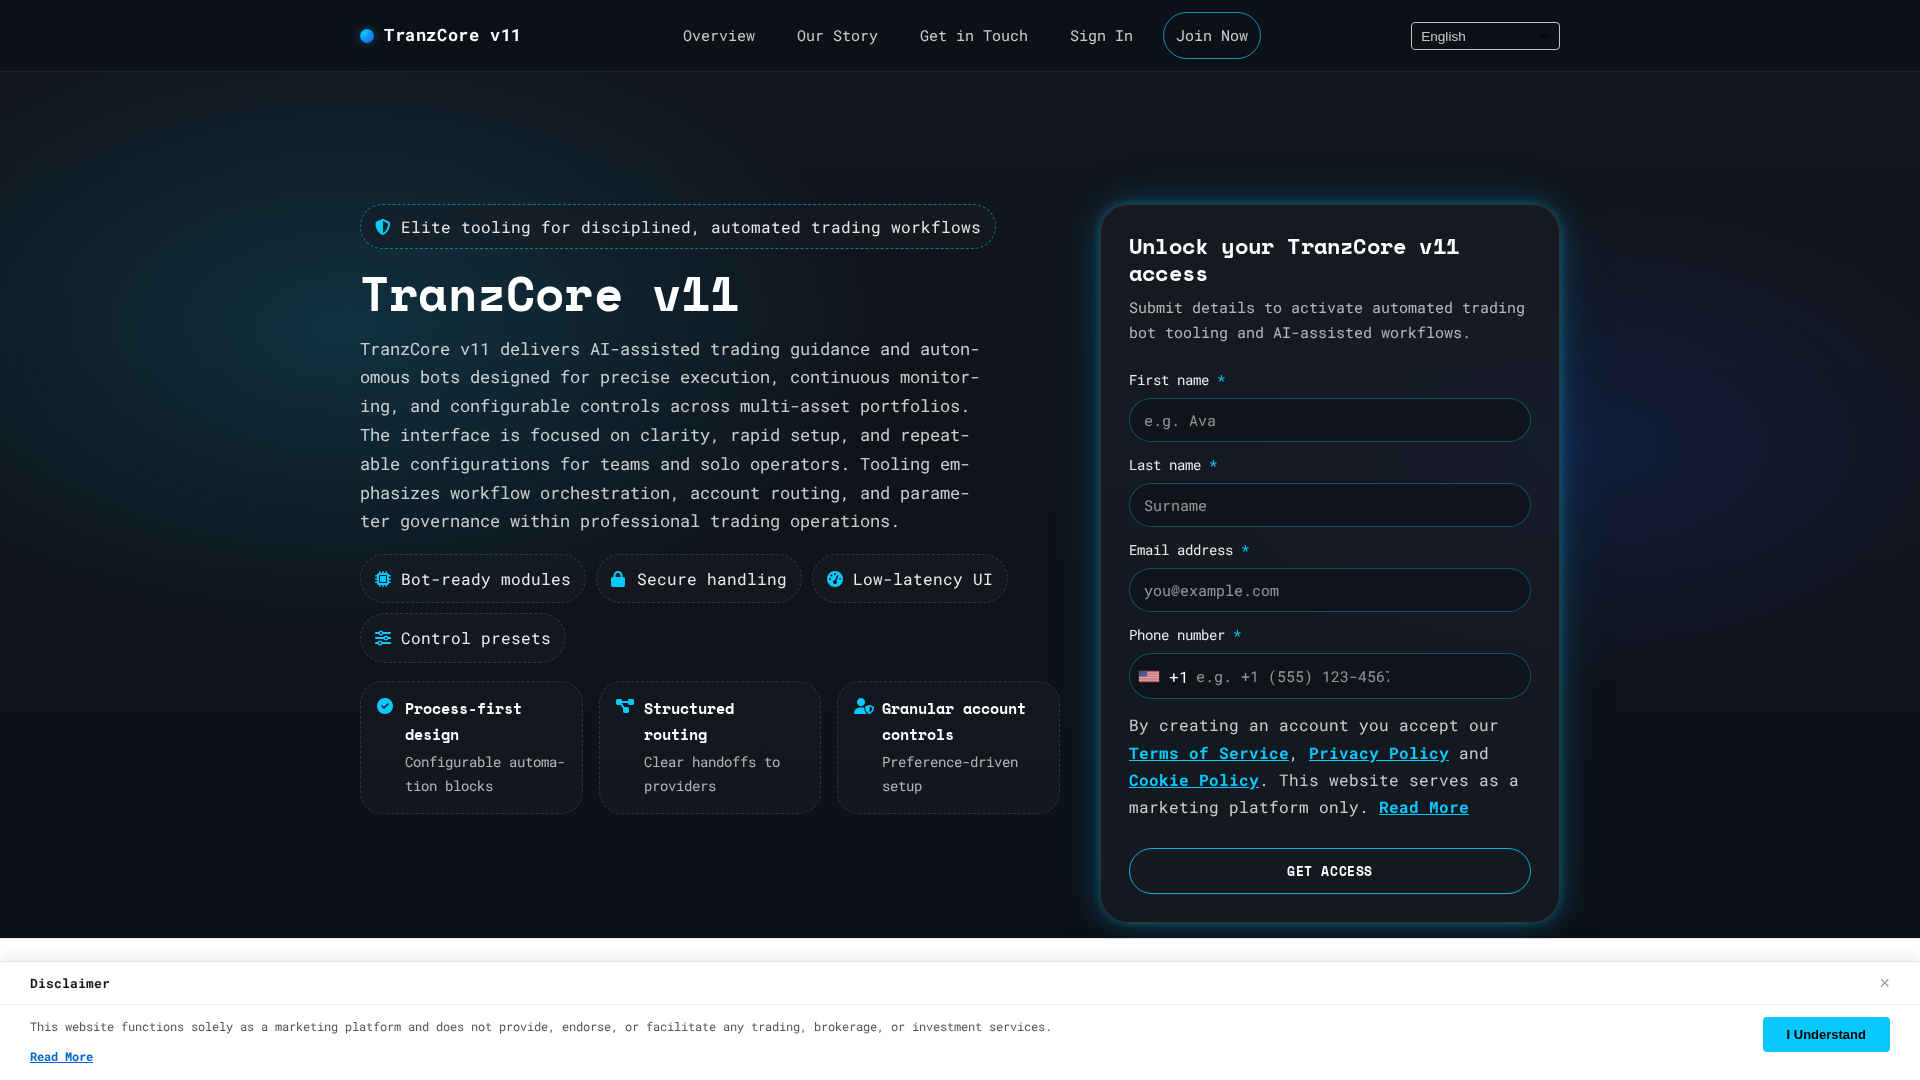Click the chip icon on Bot-ready modules
The height and width of the screenshot is (1080, 1920).
click(383, 579)
